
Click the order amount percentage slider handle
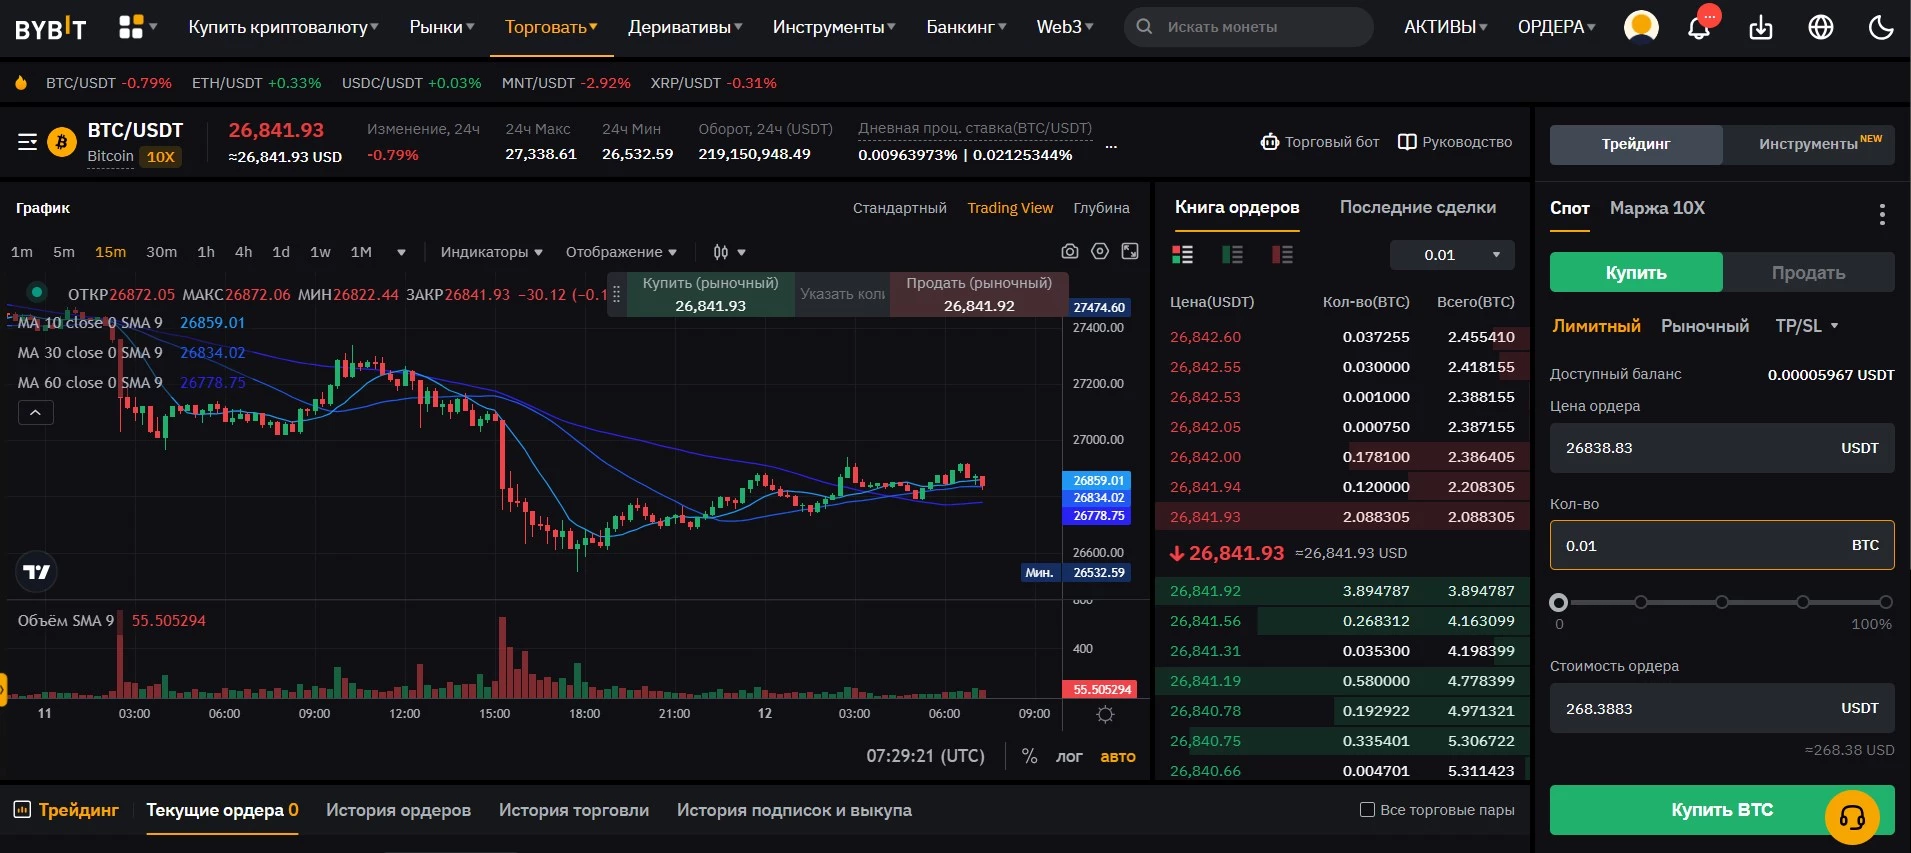1558,602
